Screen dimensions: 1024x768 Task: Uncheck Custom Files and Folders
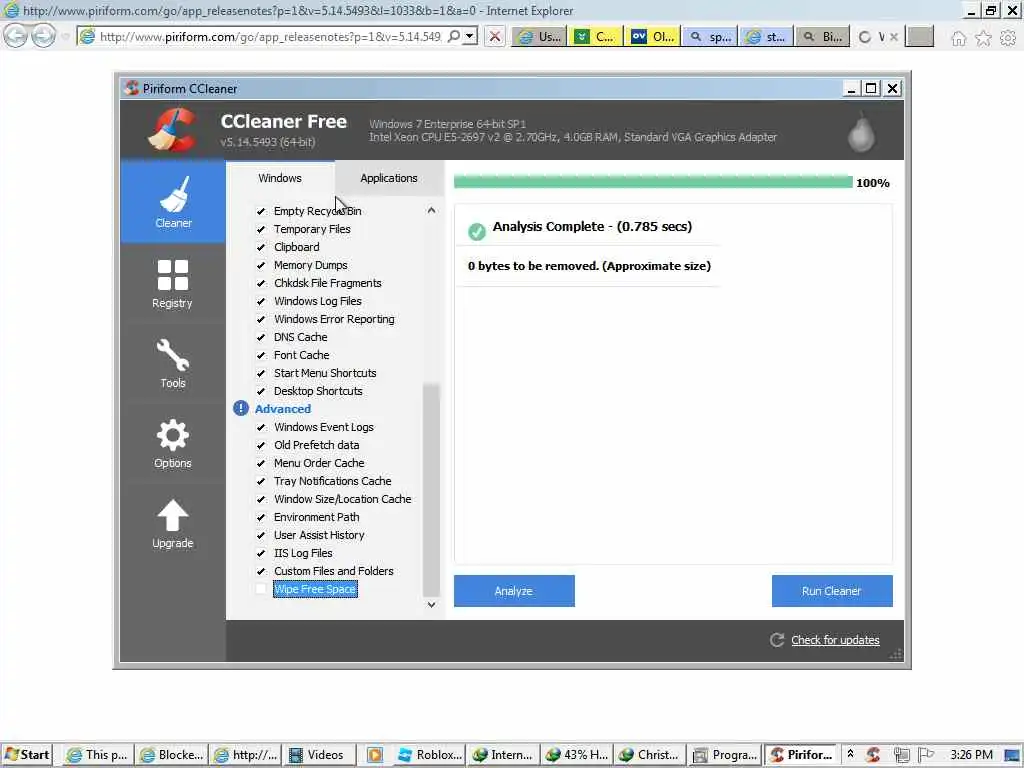pos(261,571)
